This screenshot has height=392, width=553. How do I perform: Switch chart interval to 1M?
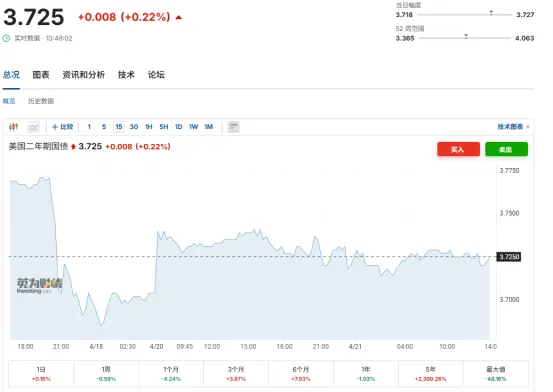click(208, 127)
